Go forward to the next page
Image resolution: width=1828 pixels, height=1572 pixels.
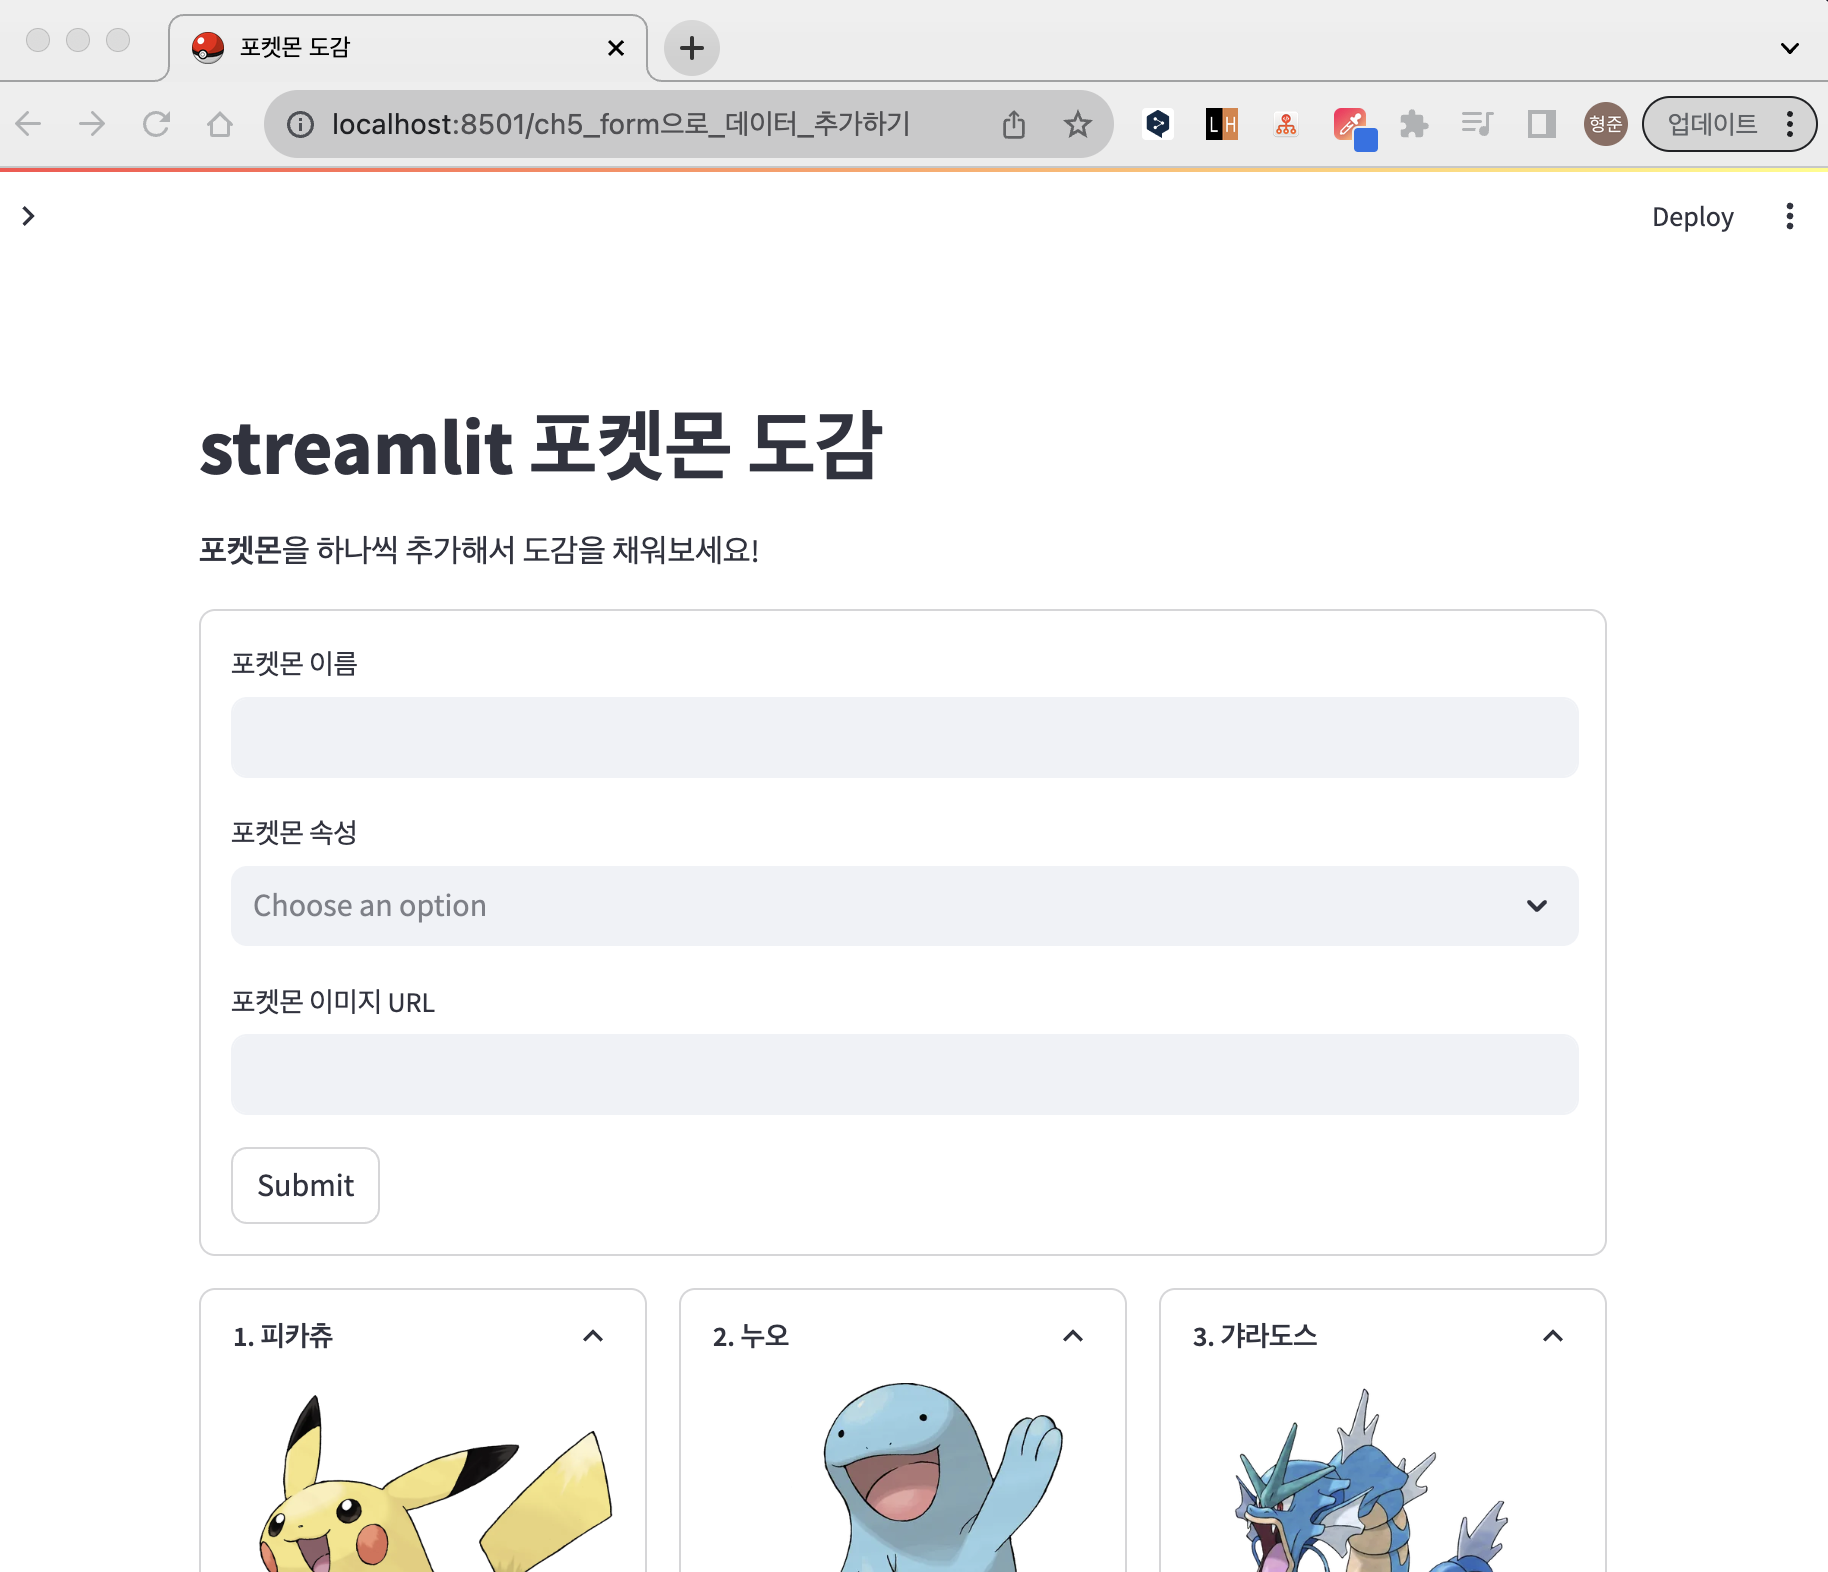(x=92, y=124)
